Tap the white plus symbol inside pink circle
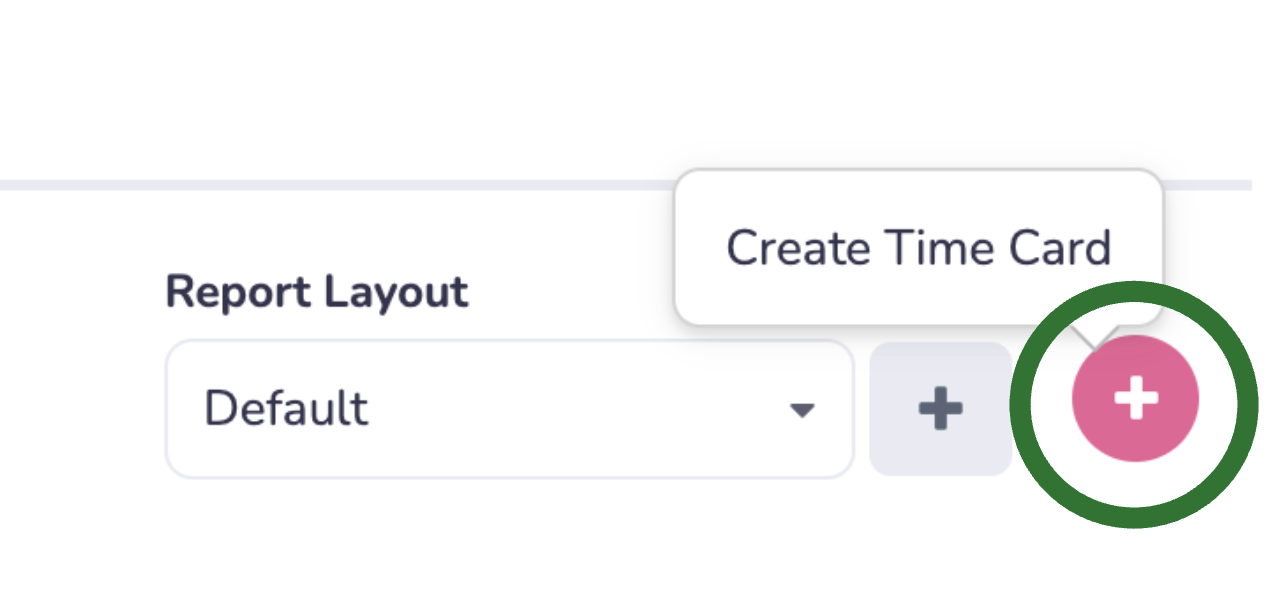1282x590 pixels. (1136, 399)
